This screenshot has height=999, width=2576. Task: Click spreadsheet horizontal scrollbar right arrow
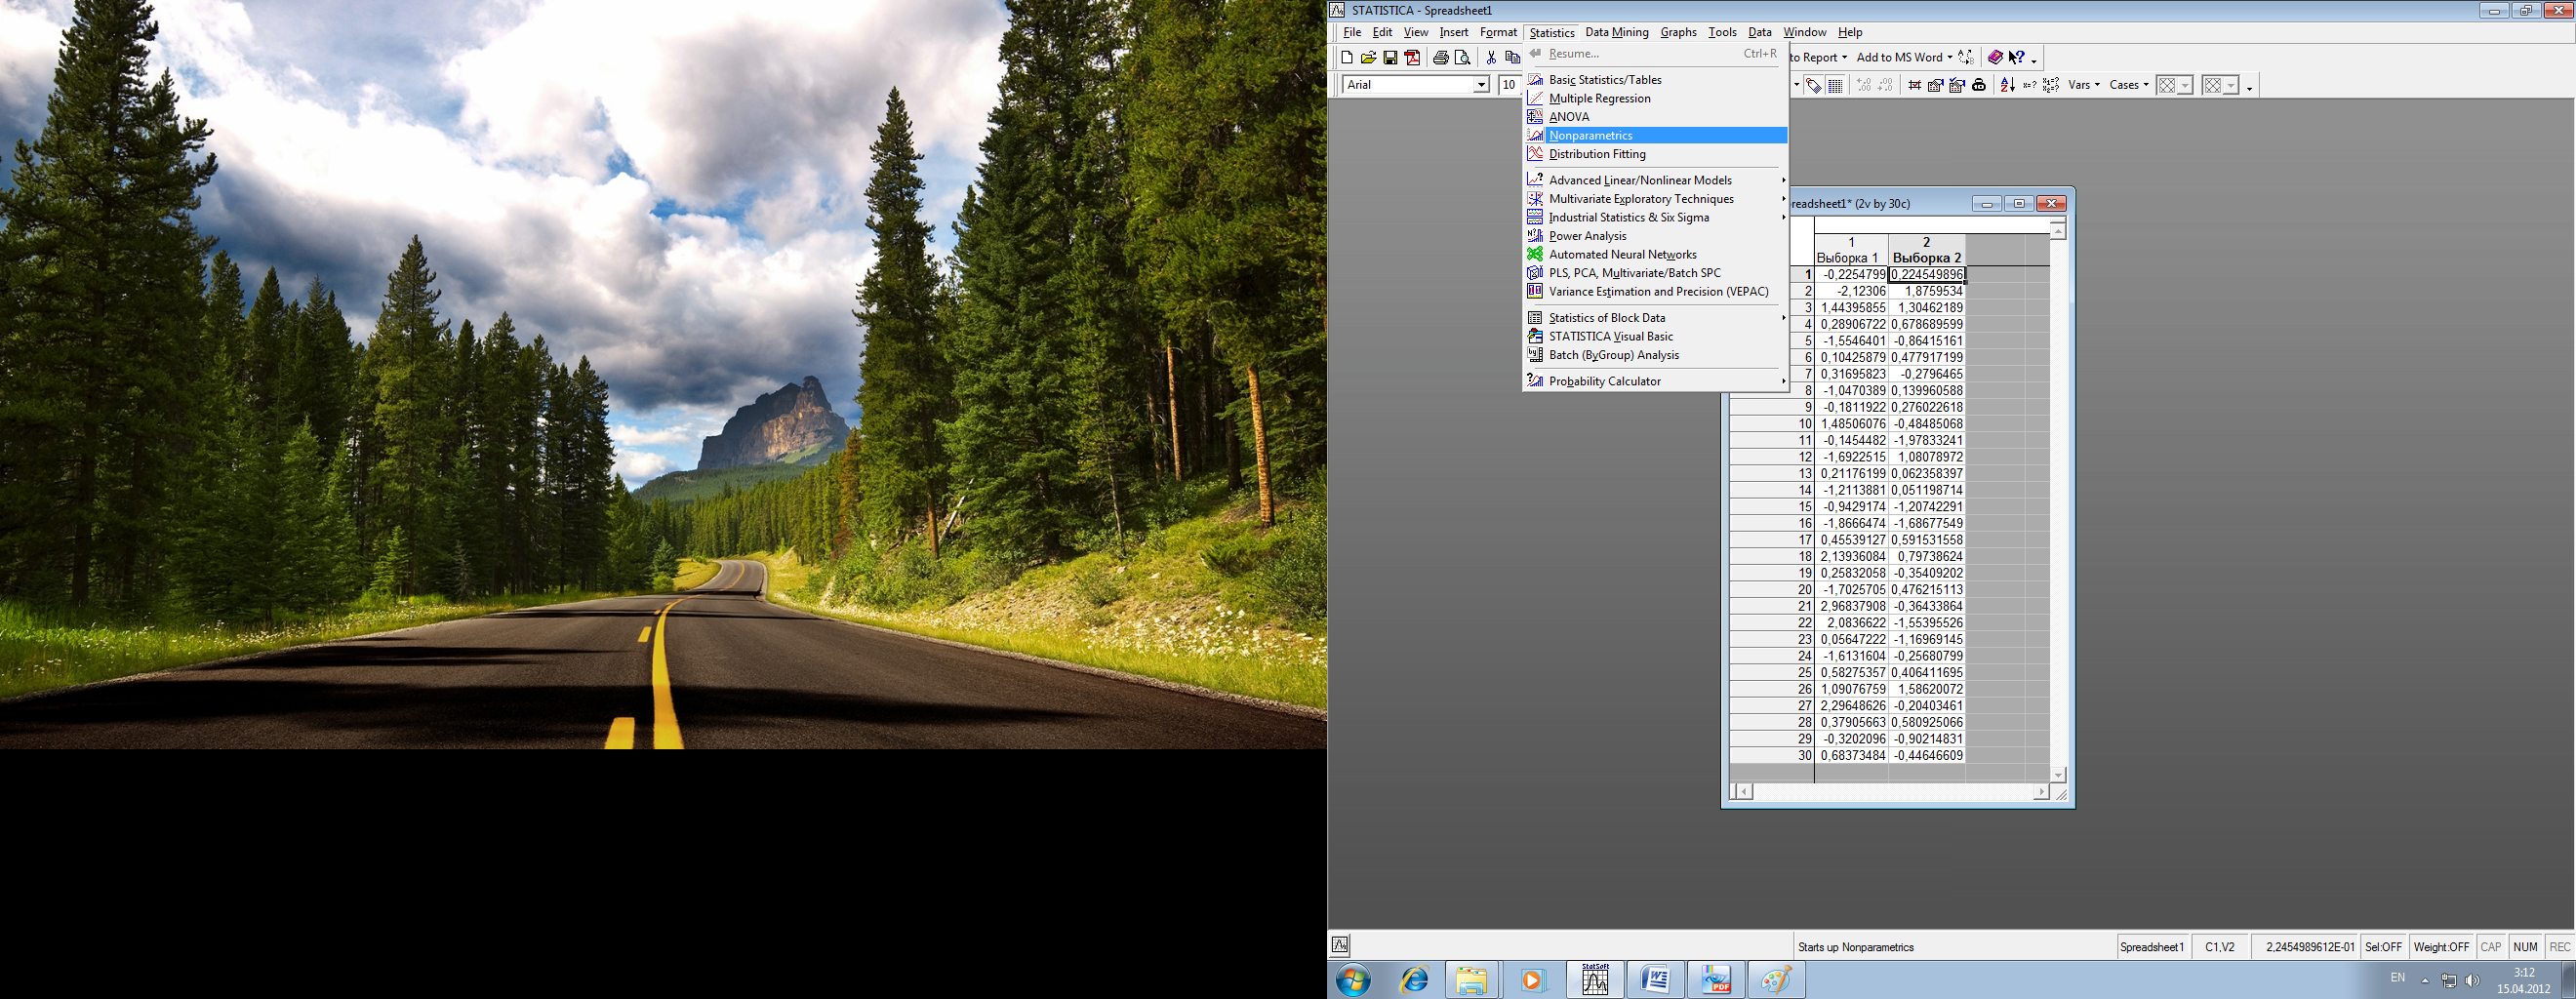[2041, 792]
